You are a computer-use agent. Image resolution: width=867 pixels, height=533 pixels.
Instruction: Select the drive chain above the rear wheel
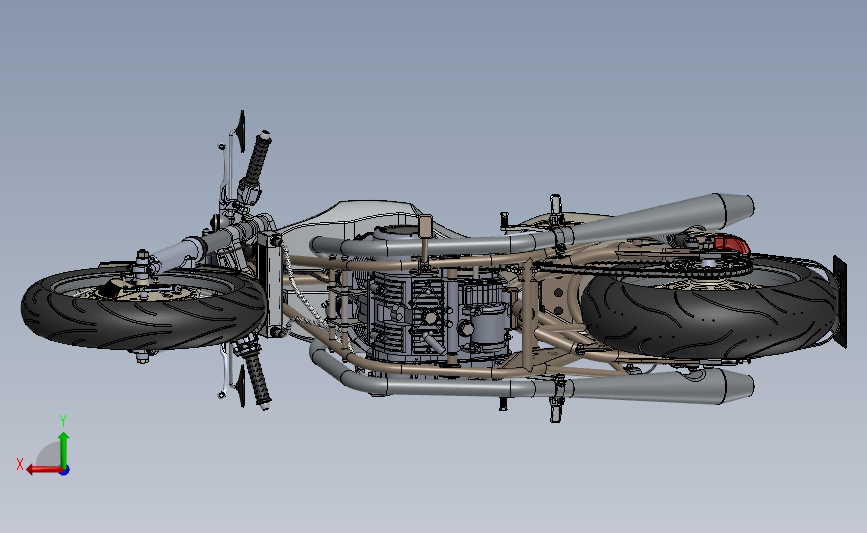(644, 268)
